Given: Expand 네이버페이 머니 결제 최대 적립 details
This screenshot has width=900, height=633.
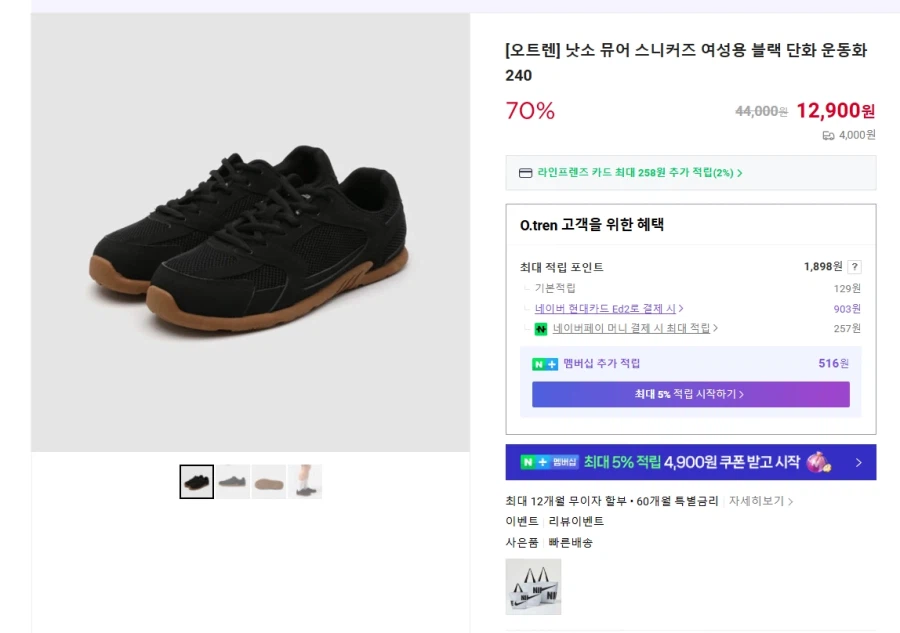Looking at the screenshot, I should [x=633, y=328].
